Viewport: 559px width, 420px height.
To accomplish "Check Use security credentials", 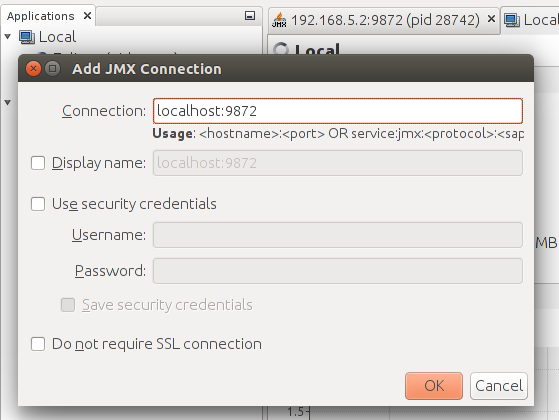I will click(38, 204).
